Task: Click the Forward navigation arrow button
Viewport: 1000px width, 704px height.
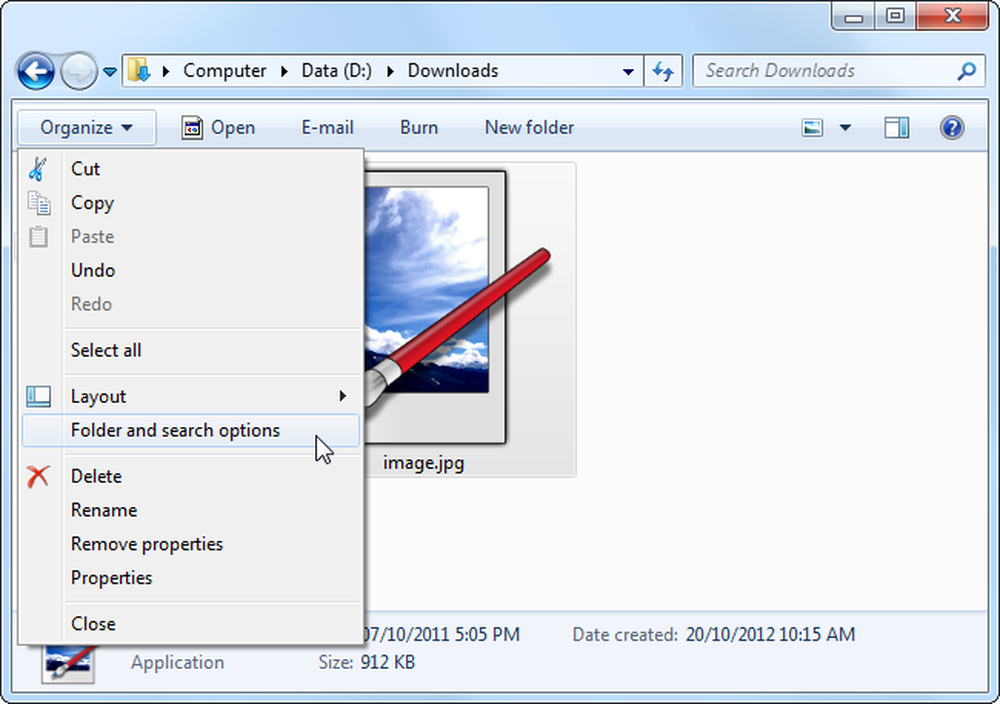Action: point(78,71)
